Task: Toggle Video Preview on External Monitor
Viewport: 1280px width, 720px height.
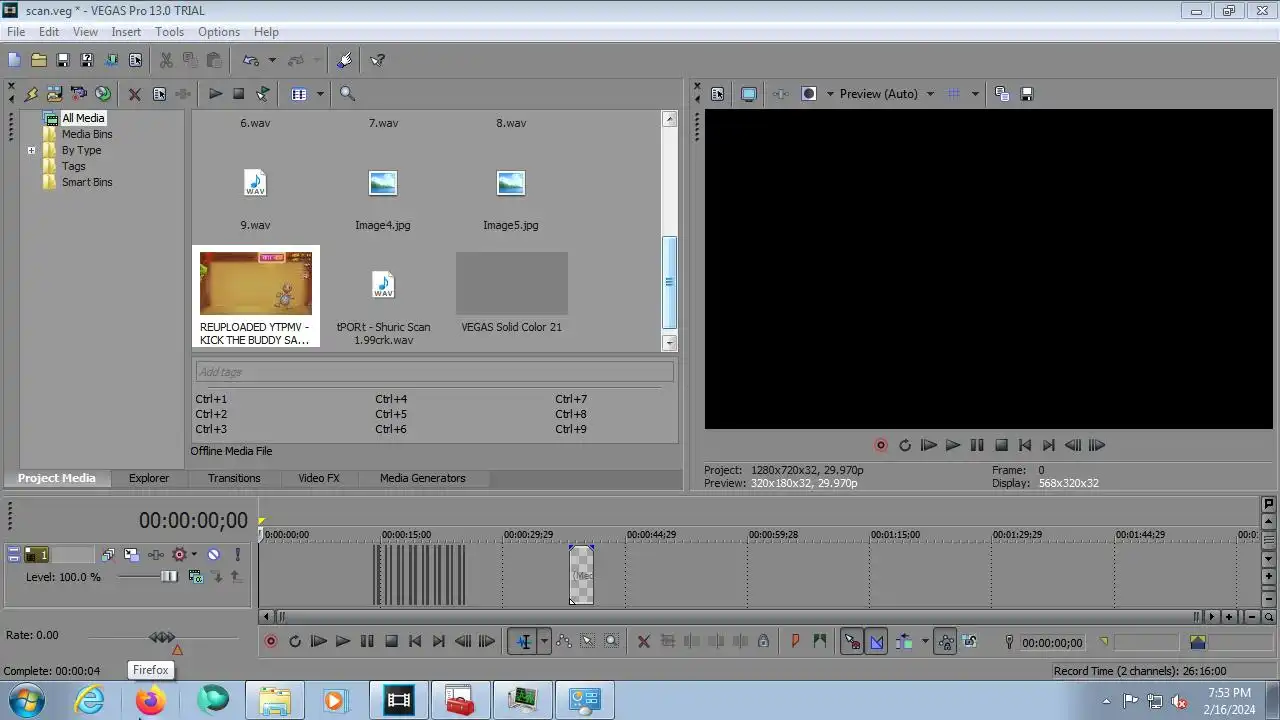Action: click(748, 94)
